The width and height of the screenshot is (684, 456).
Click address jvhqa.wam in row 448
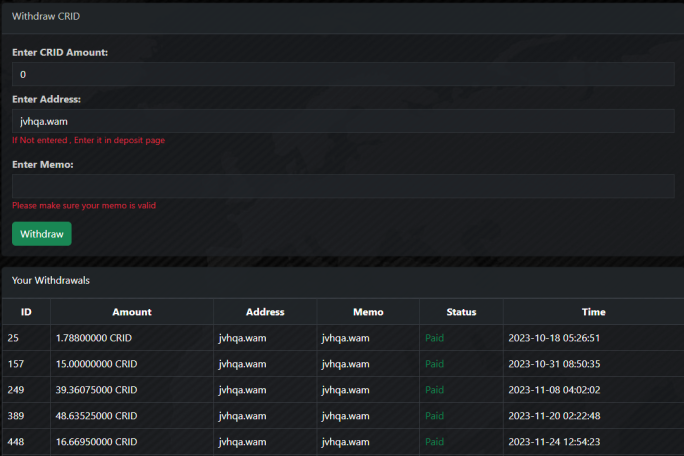coord(242,442)
